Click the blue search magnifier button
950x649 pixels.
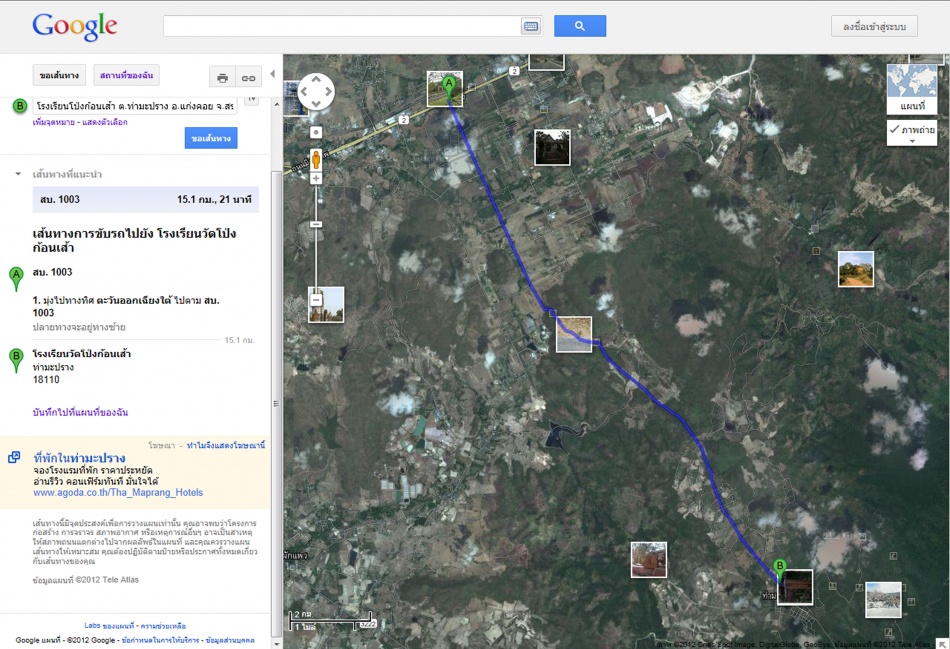579,27
